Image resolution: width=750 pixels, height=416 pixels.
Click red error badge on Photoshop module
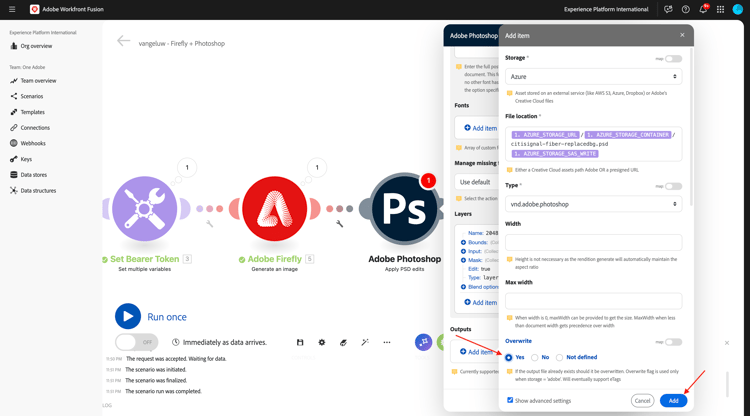(429, 180)
